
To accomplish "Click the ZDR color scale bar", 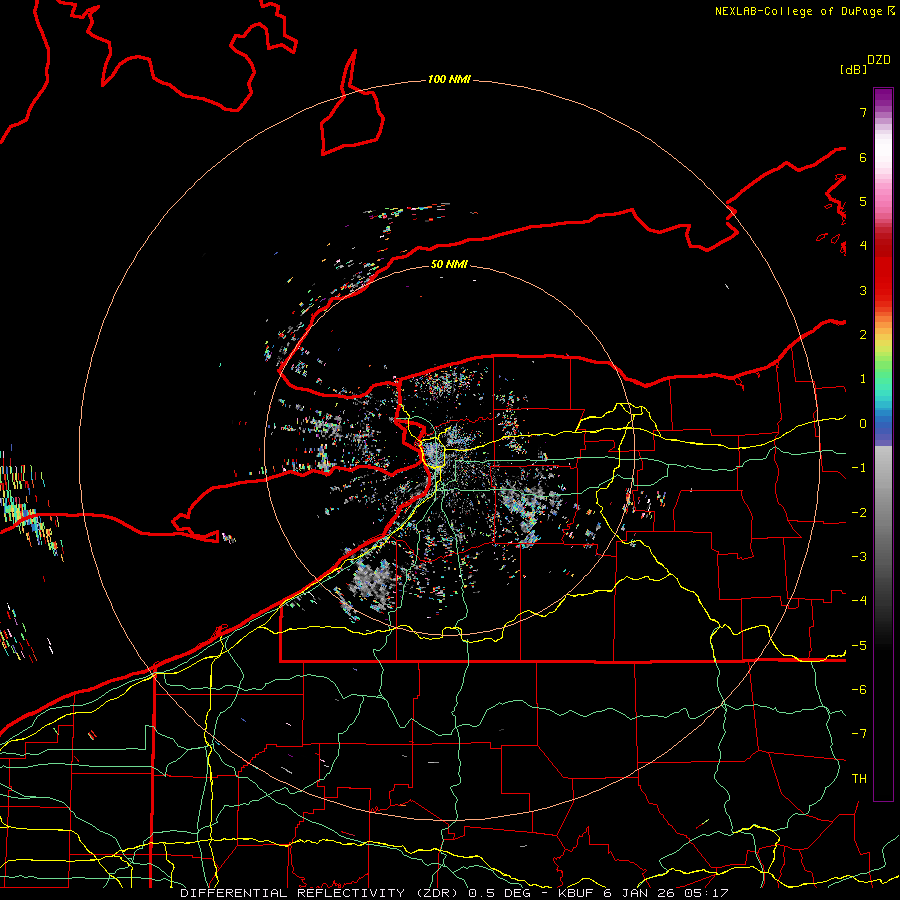I will click(x=883, y=444).
